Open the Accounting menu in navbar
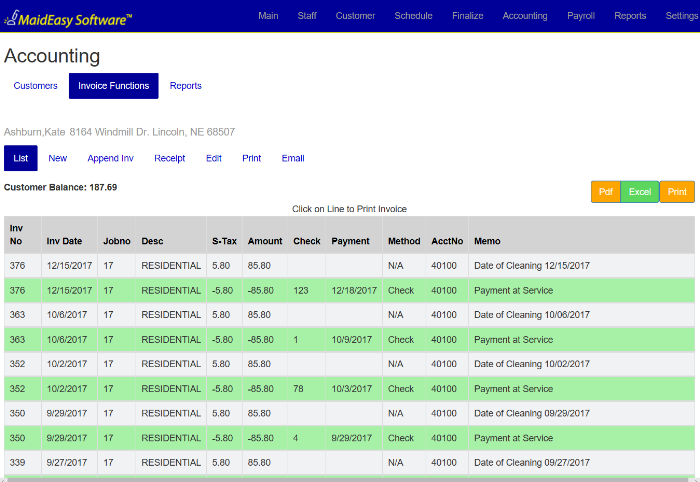The image size is (700, 482). pyautogui.click(x=525, y=16)
